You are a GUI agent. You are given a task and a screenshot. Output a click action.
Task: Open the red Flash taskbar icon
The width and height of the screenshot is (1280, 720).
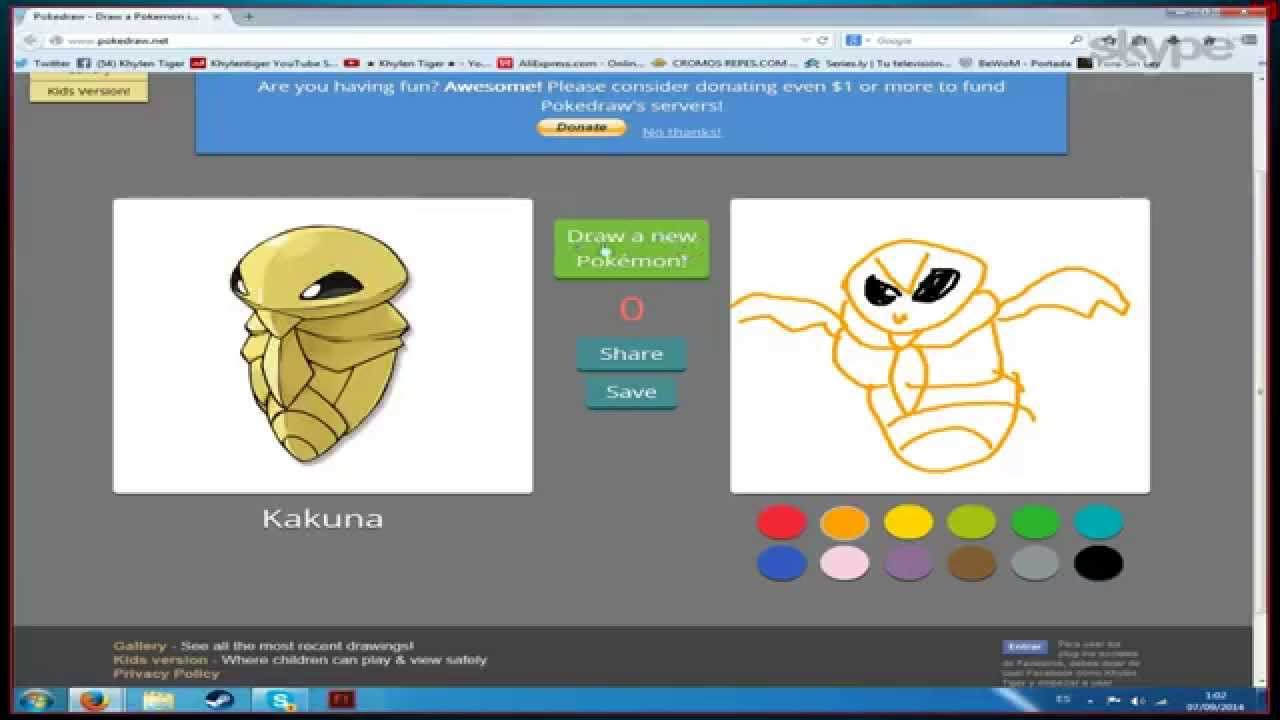[343, 700]
